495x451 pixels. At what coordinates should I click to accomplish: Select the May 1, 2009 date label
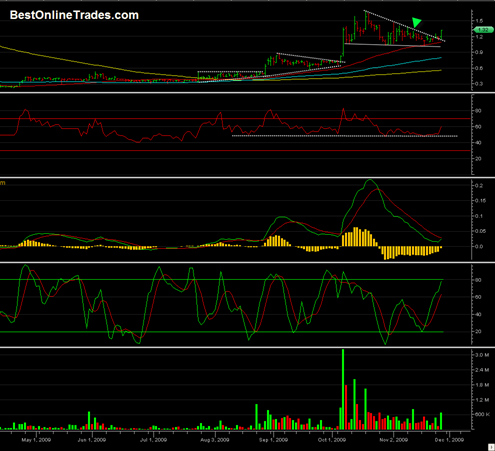tap(36, 440)
